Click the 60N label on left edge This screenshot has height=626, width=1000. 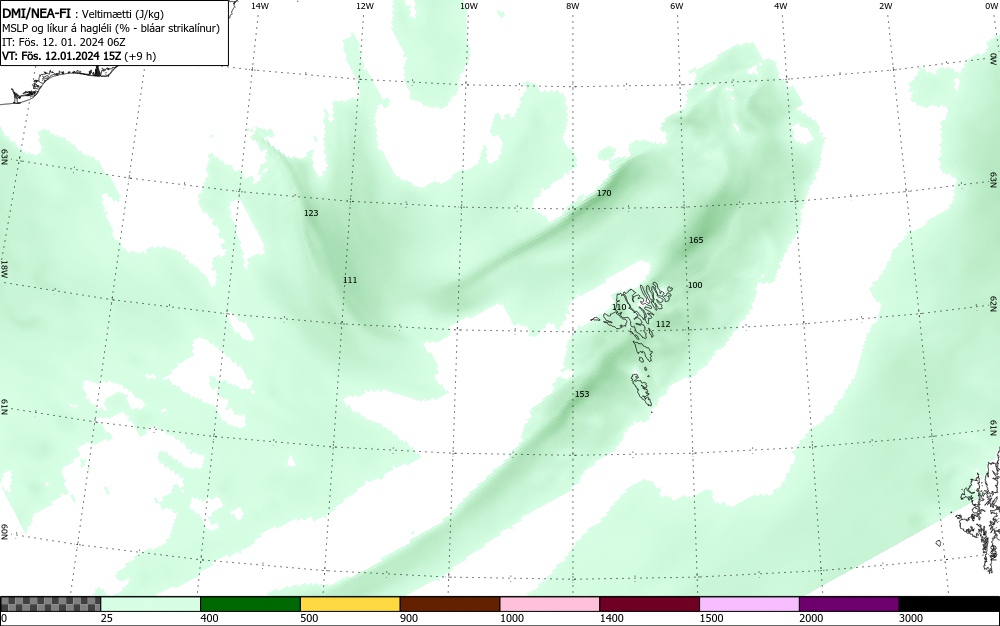click(4, 532)
